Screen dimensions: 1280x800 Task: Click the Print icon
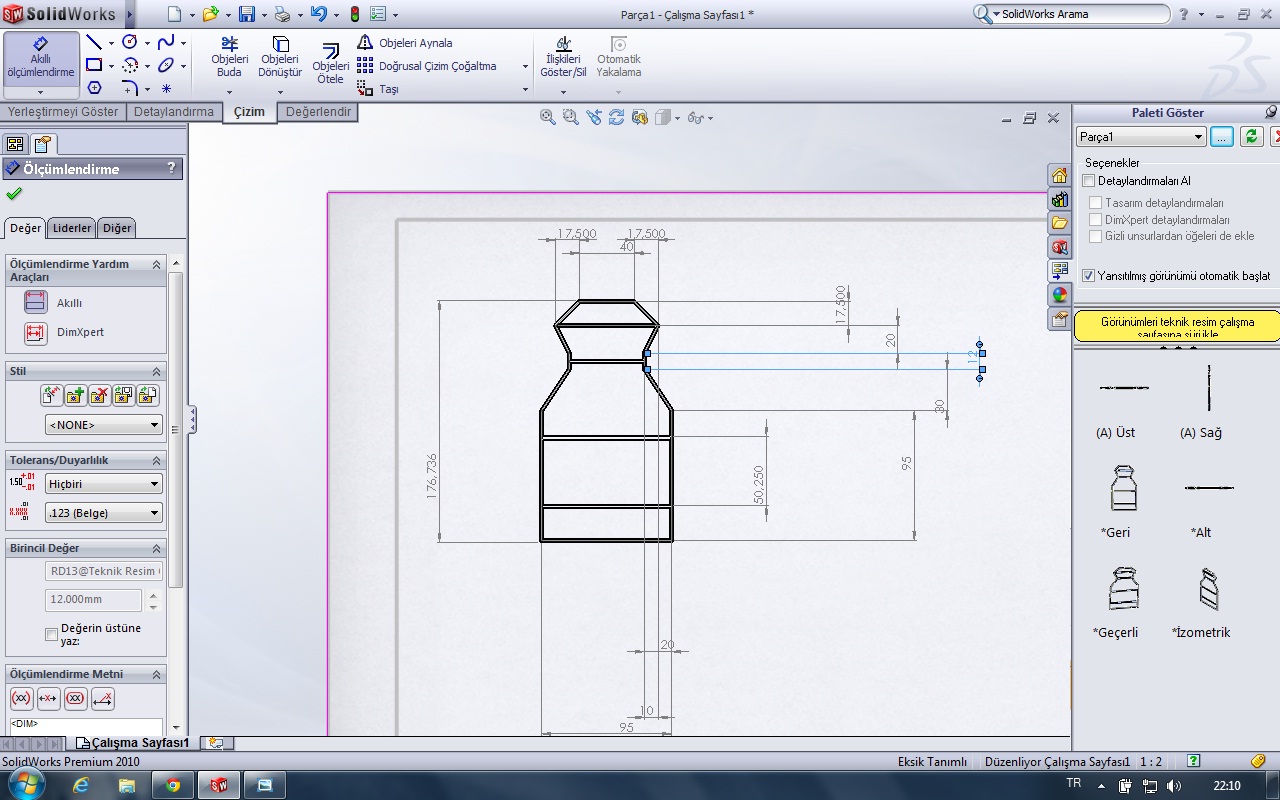tap(282, 14)
